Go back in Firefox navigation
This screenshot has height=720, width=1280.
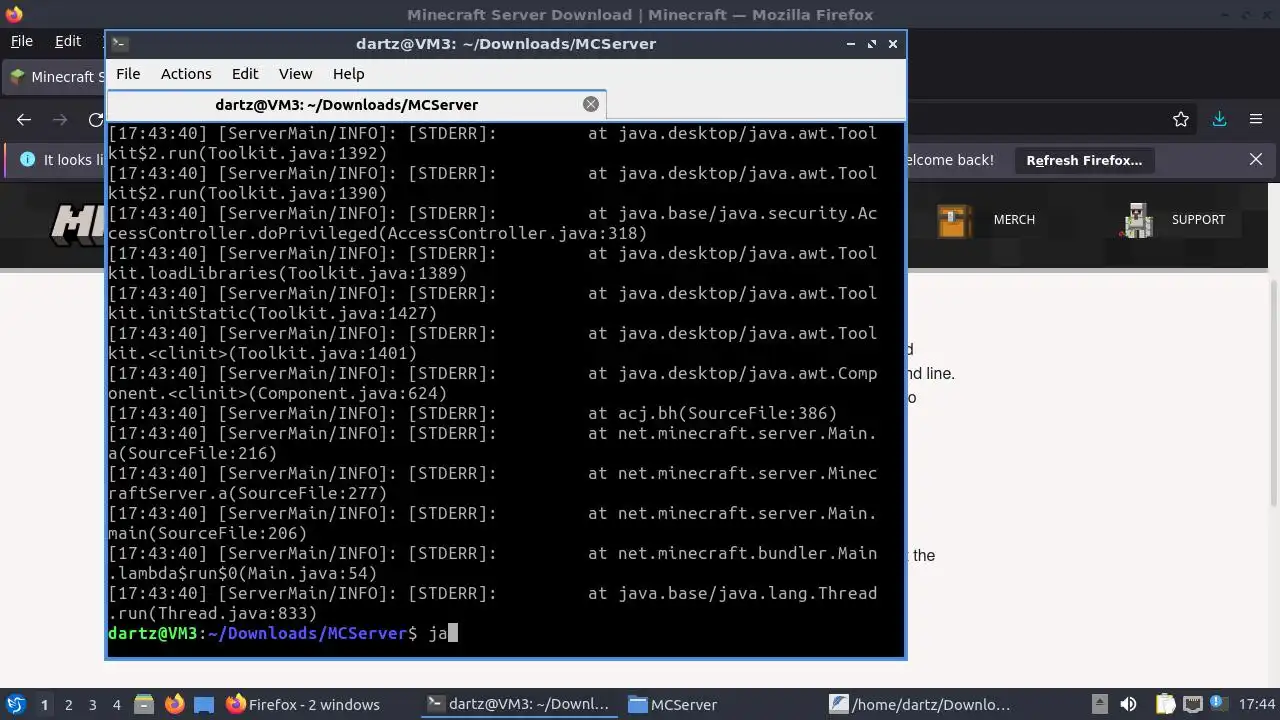24,120
